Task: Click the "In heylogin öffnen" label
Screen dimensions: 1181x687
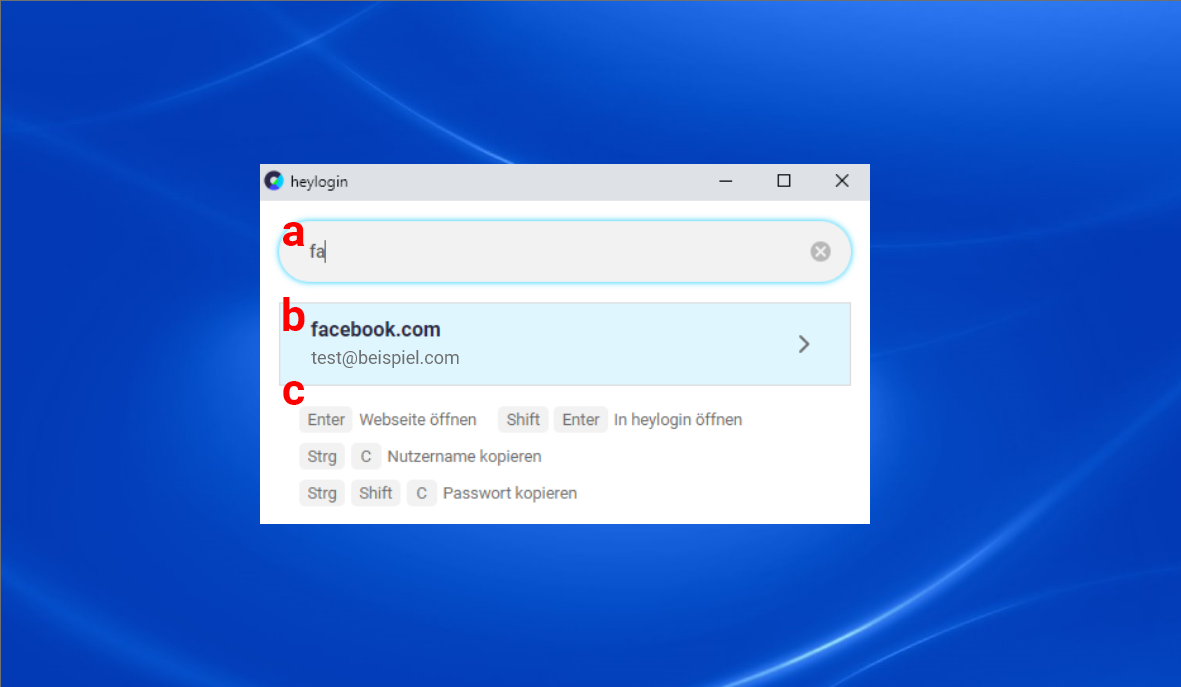Action: pyautogui.click(x=678, y=420)
